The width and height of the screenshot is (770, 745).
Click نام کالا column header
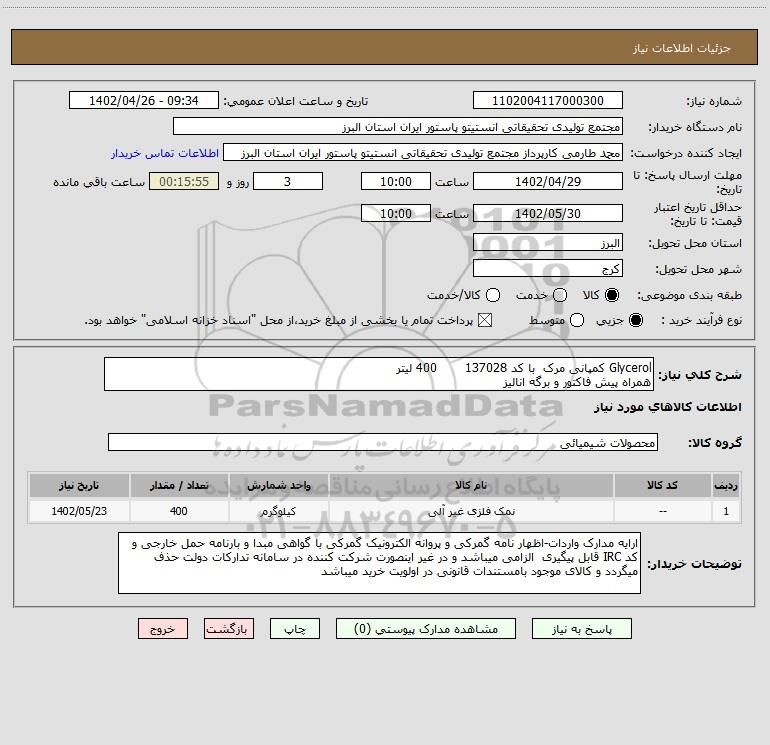point(471,485)
